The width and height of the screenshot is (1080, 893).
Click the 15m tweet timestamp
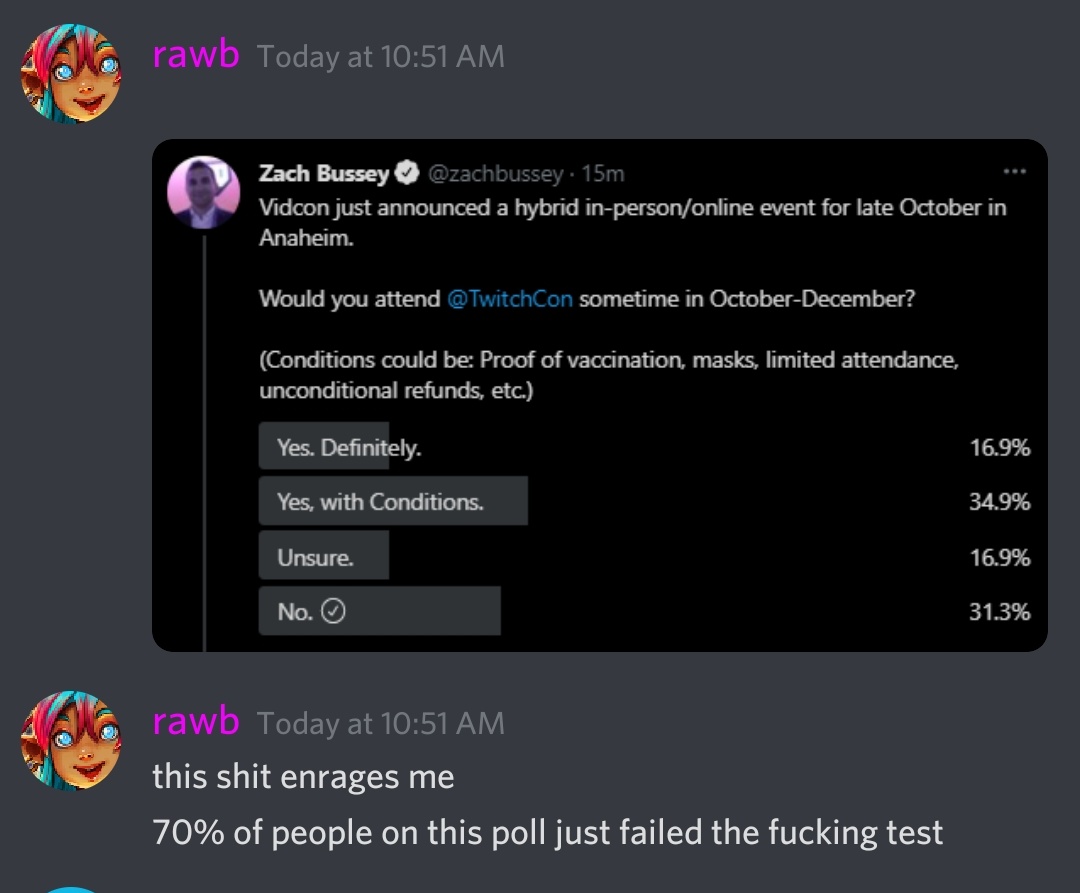coord(603,174)
